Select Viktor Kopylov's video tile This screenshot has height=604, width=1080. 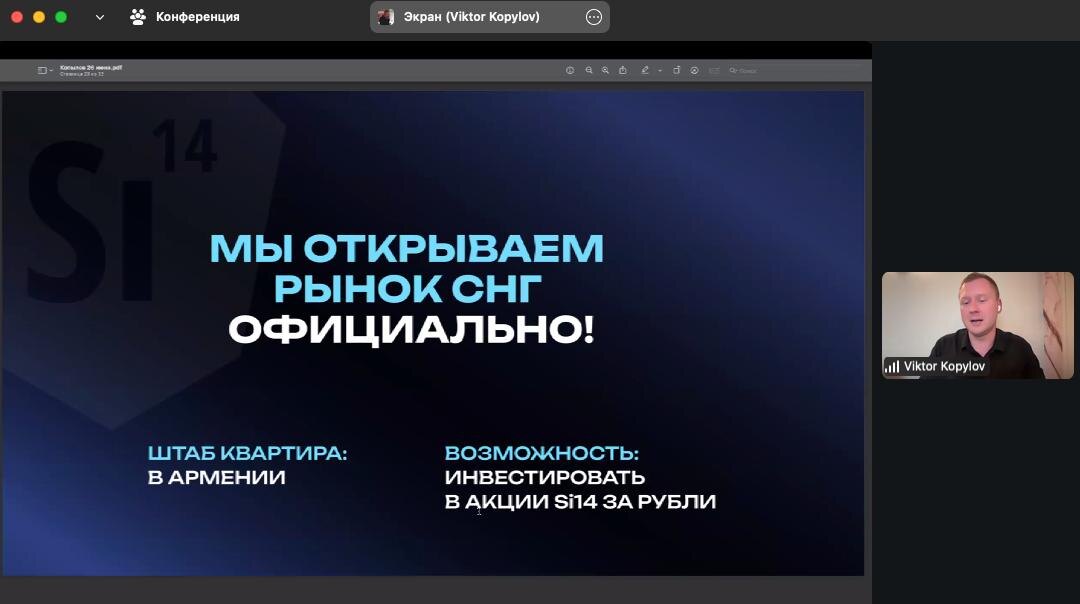977,325
